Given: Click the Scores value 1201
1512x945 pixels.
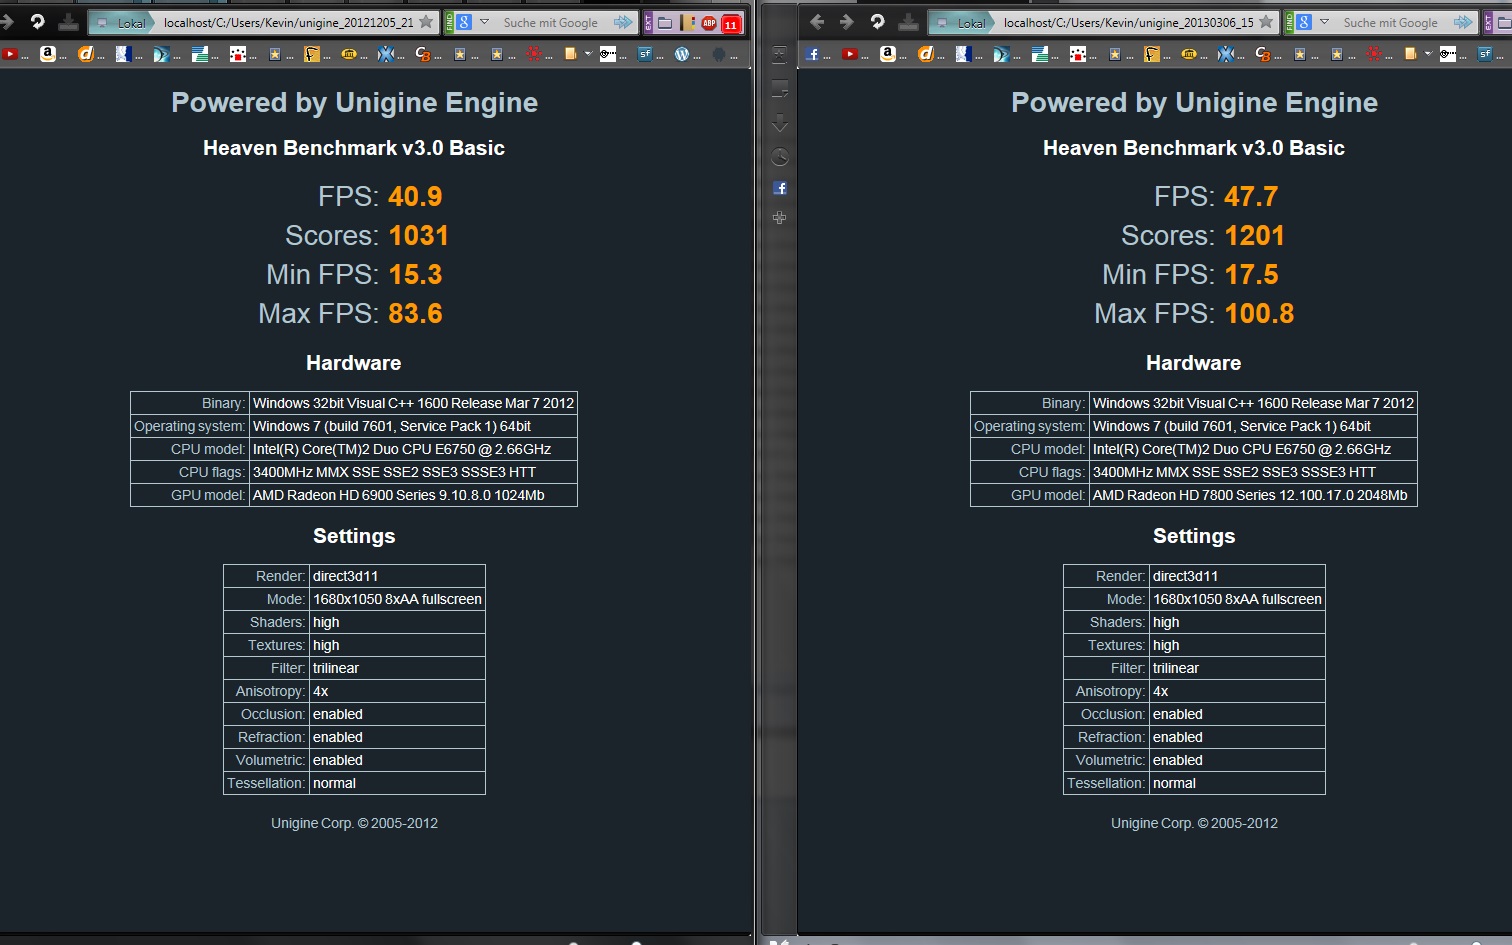Looking at the screenshot, I should coord(1254,235).
